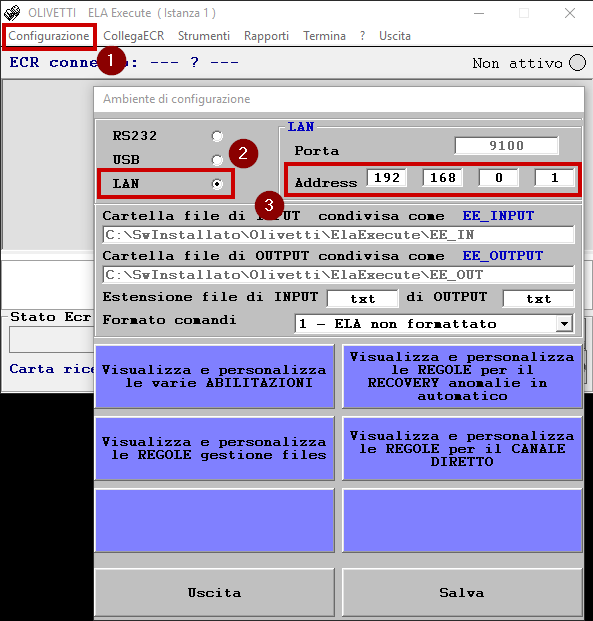The width and height of the screenshot is (593, 621).
Task: Click Uscita in the menu bar
Action: click(395, 36)
